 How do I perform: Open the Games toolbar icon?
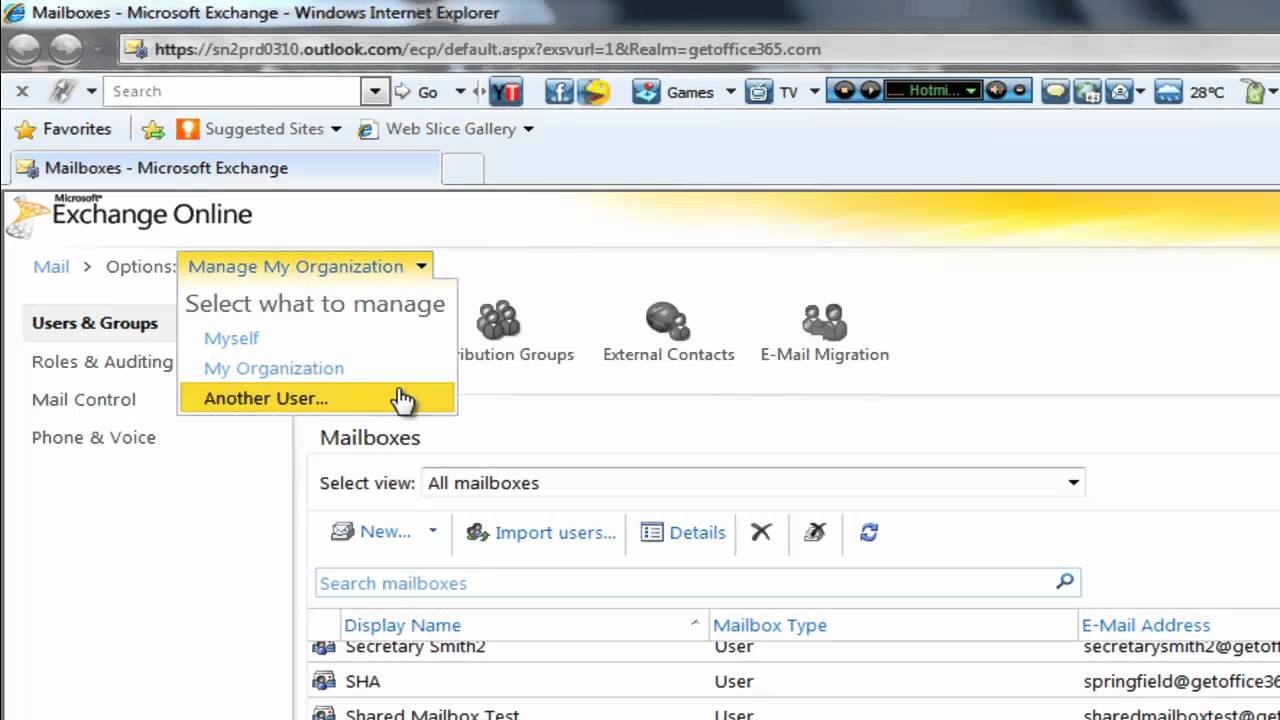pos(647,92)
